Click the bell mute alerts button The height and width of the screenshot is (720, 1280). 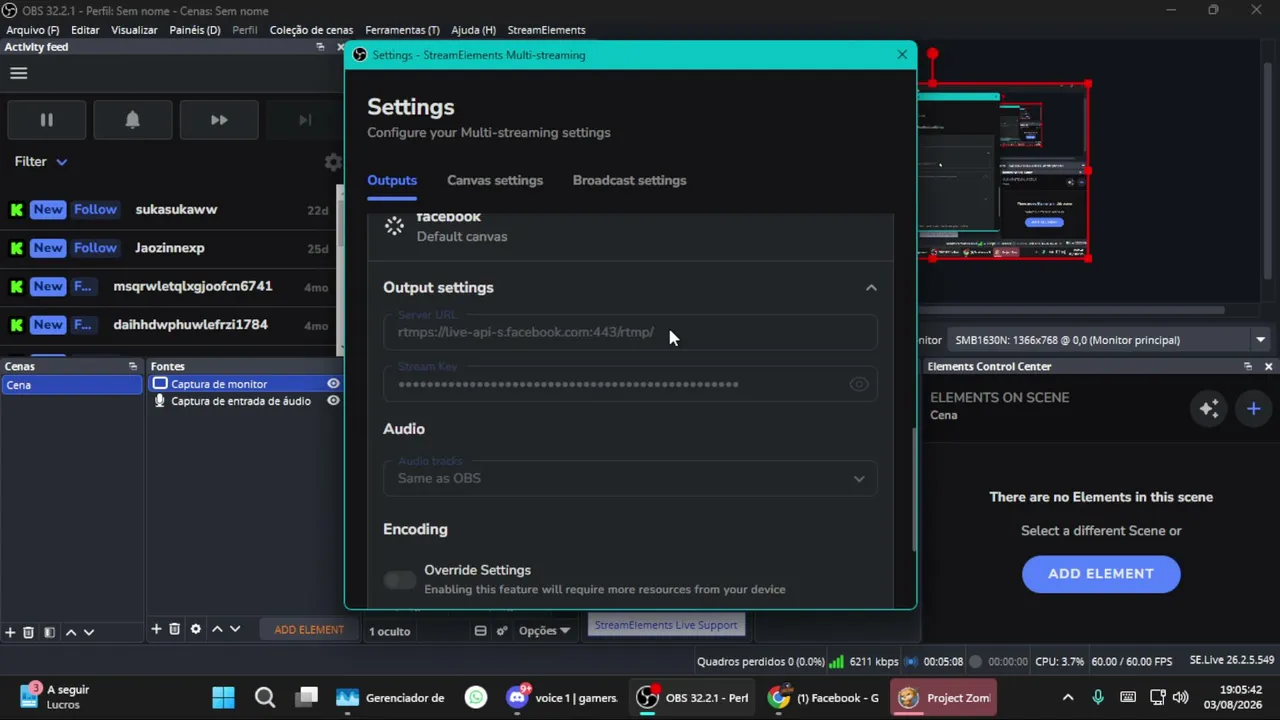click(132, 120)
